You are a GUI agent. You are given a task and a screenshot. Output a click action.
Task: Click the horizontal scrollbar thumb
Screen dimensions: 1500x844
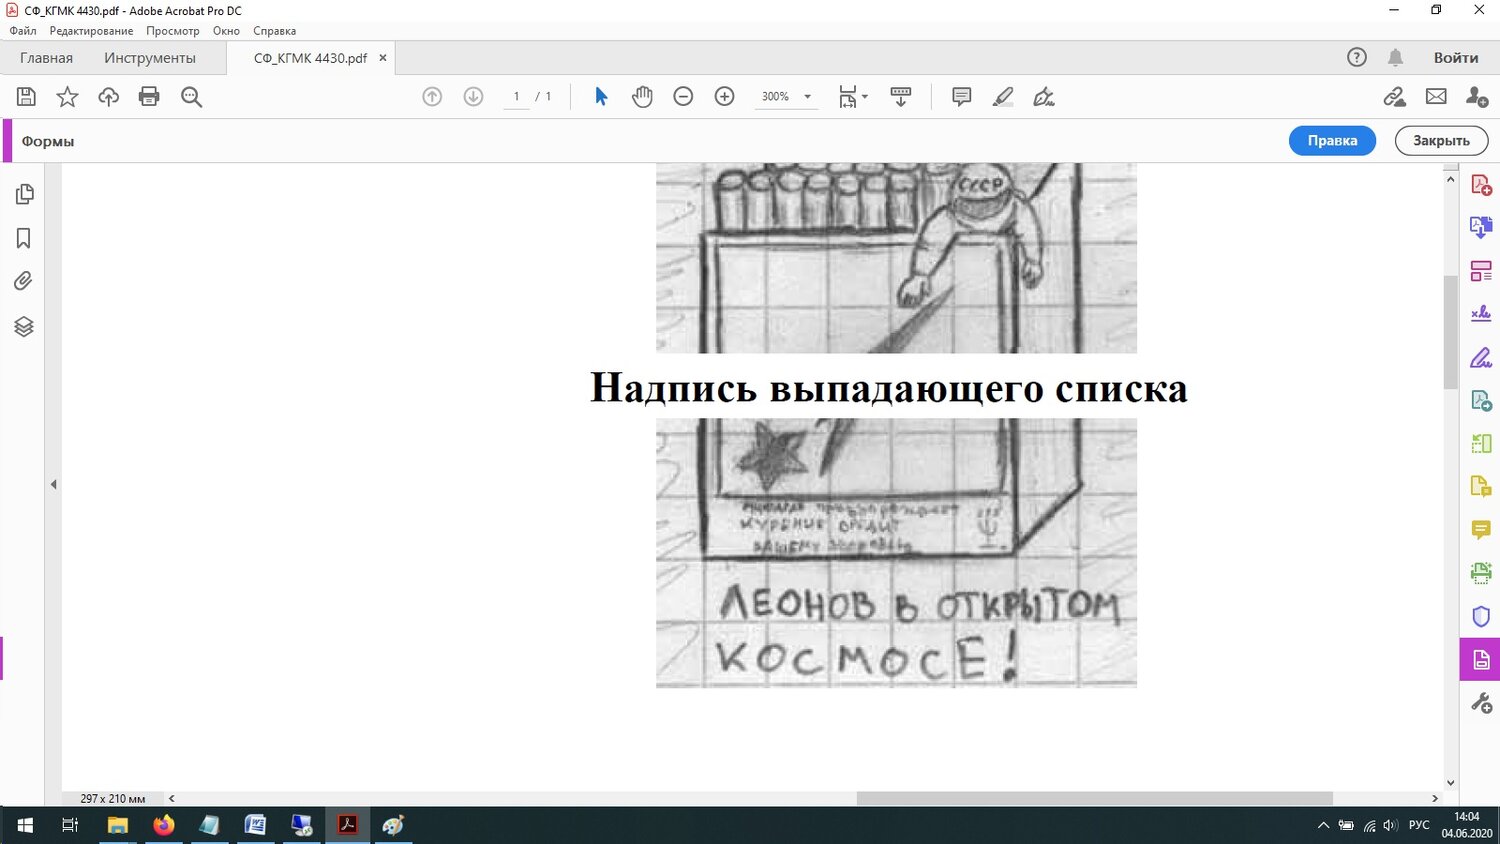1094,798
